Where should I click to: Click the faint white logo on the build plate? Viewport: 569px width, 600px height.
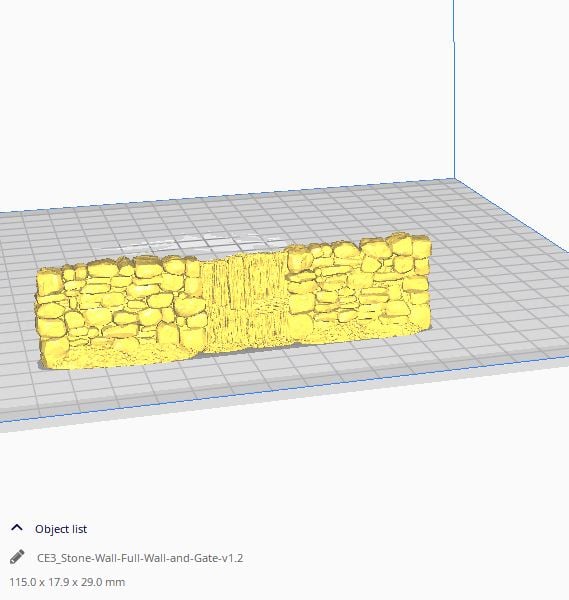(191, 242)
